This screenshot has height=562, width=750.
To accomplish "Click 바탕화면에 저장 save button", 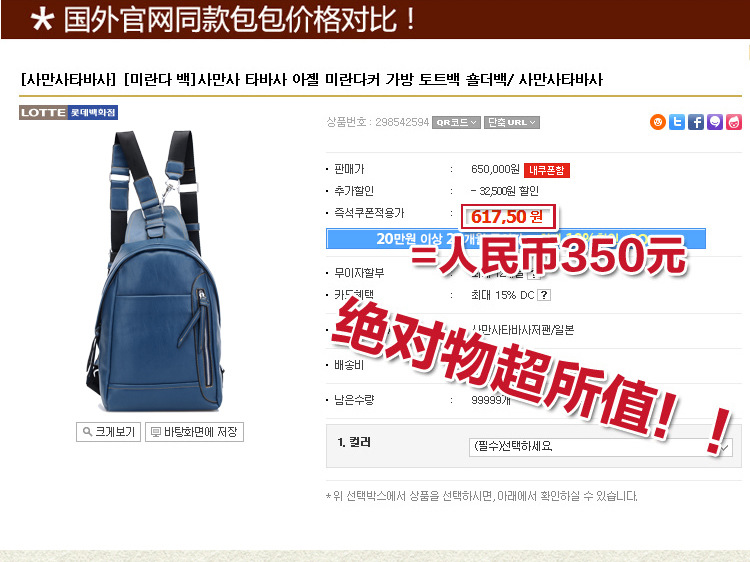I will pyautogui.click(x=194, y=432).
